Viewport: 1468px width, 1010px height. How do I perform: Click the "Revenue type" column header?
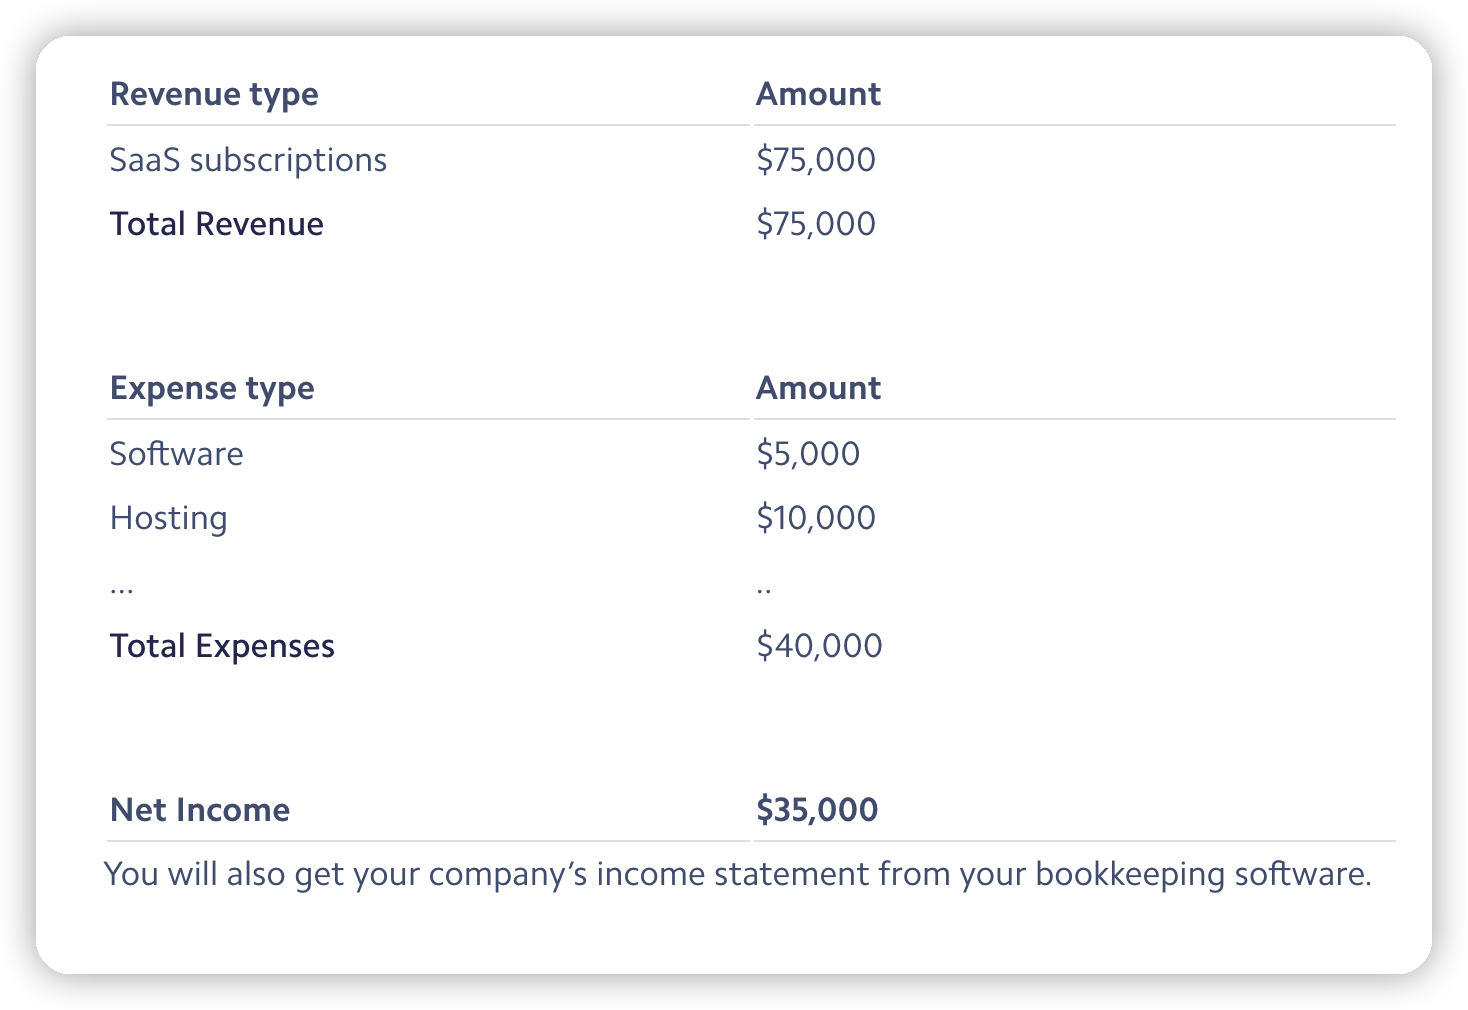[x=214, y=95]
